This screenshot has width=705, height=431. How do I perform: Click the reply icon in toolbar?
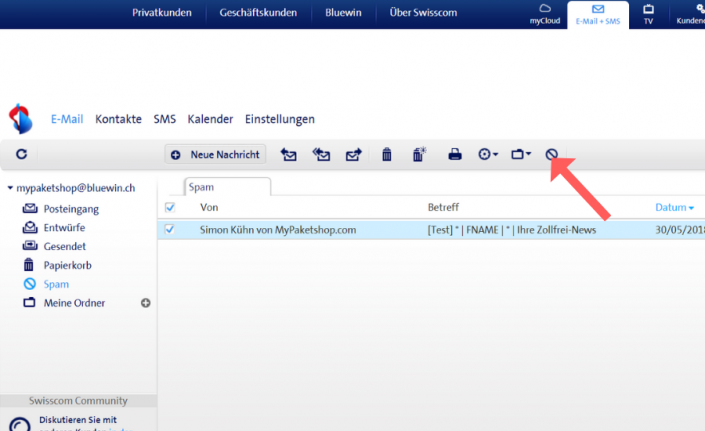(289, 155)
